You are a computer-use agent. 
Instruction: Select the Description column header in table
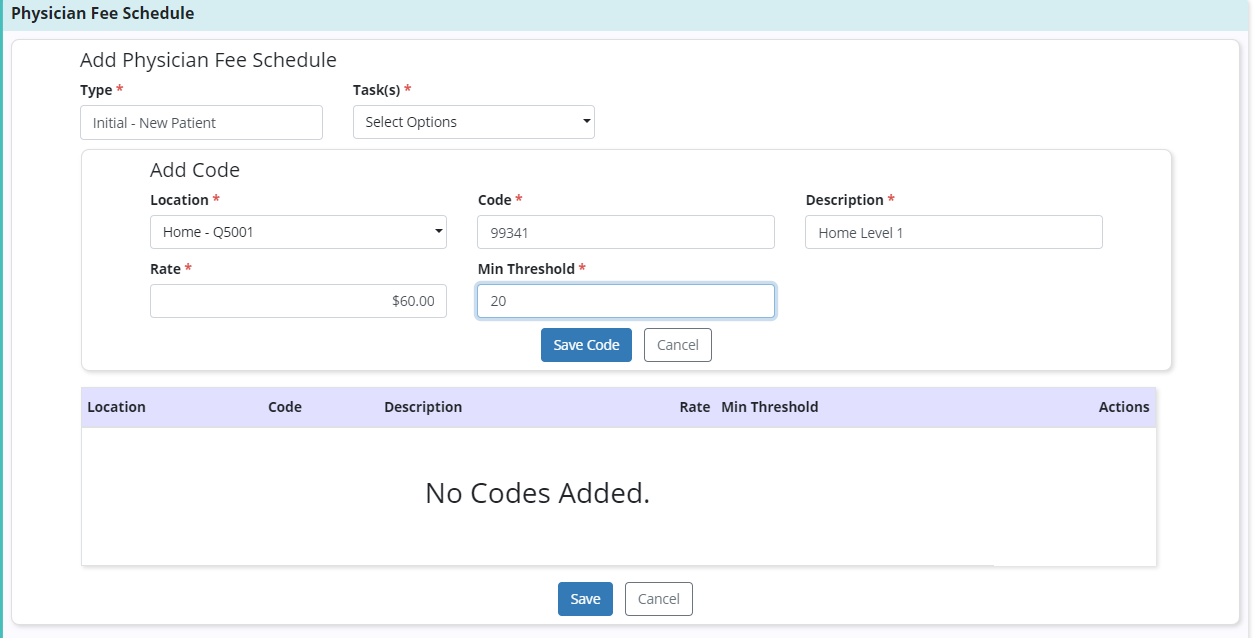(423, 407)
